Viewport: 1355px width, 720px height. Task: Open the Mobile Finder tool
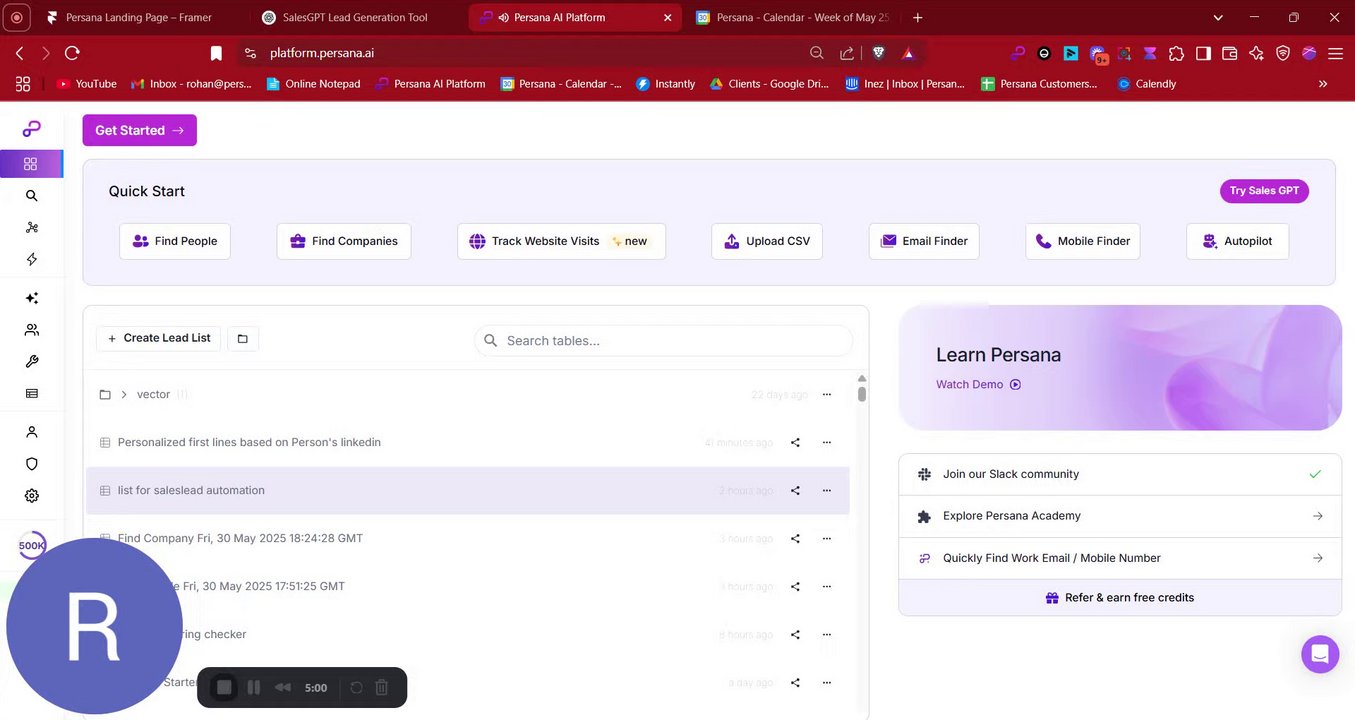1083,241
